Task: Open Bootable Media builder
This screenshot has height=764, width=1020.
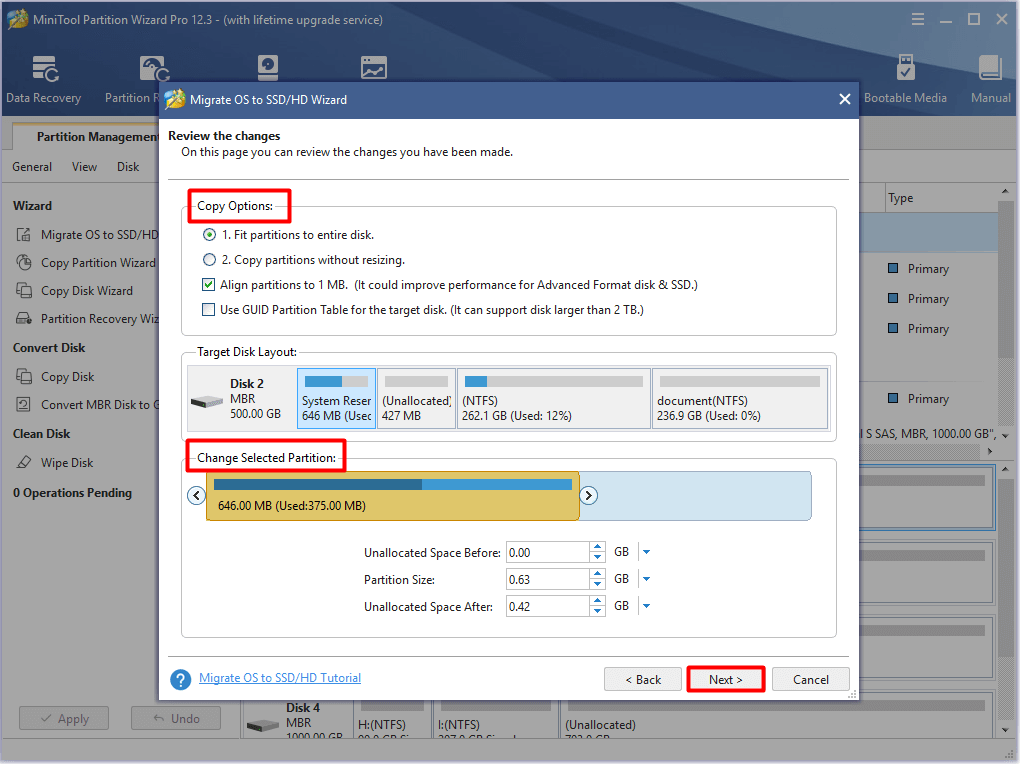Action: point(905,79)
